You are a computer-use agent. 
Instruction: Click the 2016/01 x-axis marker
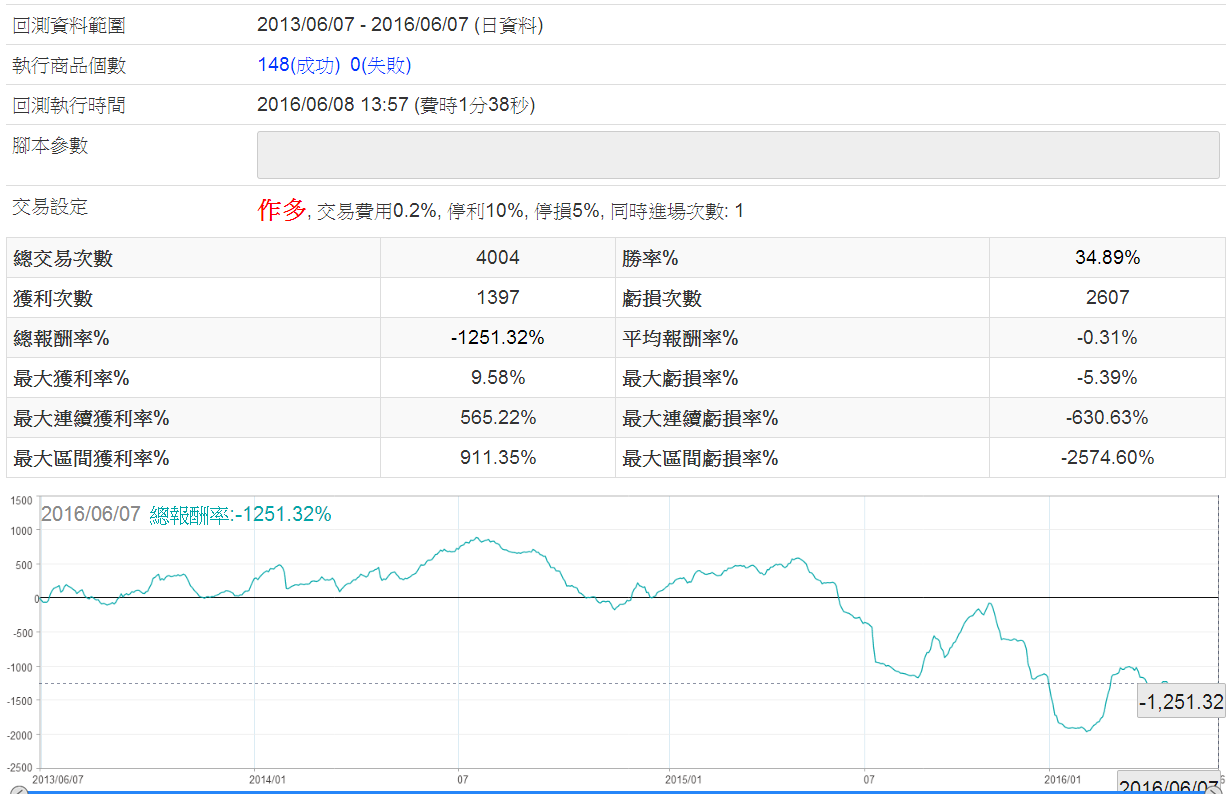pyautogui.click(x=1063, y=777)
